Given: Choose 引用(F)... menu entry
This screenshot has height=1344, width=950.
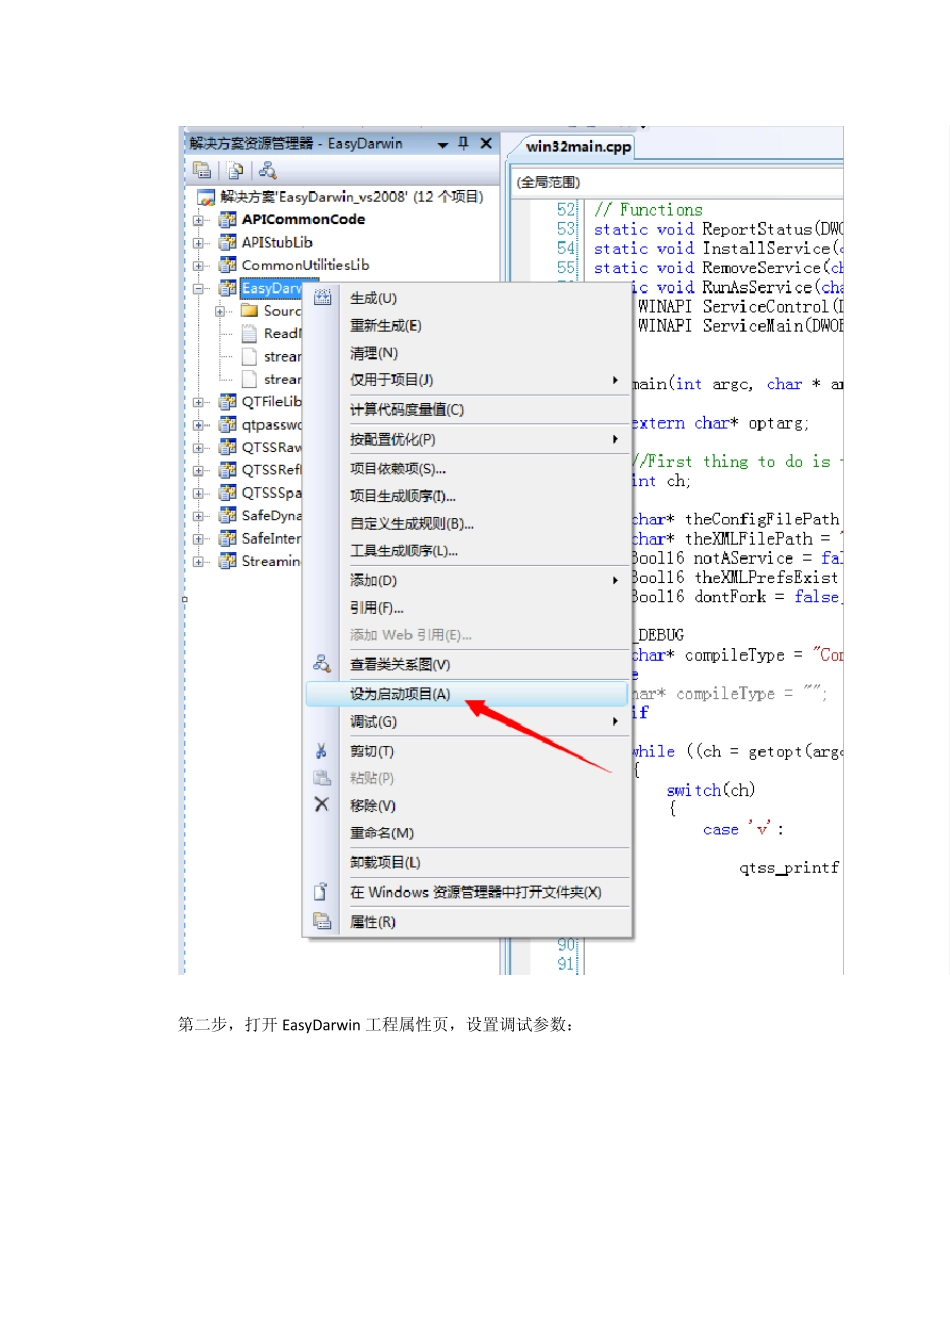Looking at the screenshot, I should 468,608.
